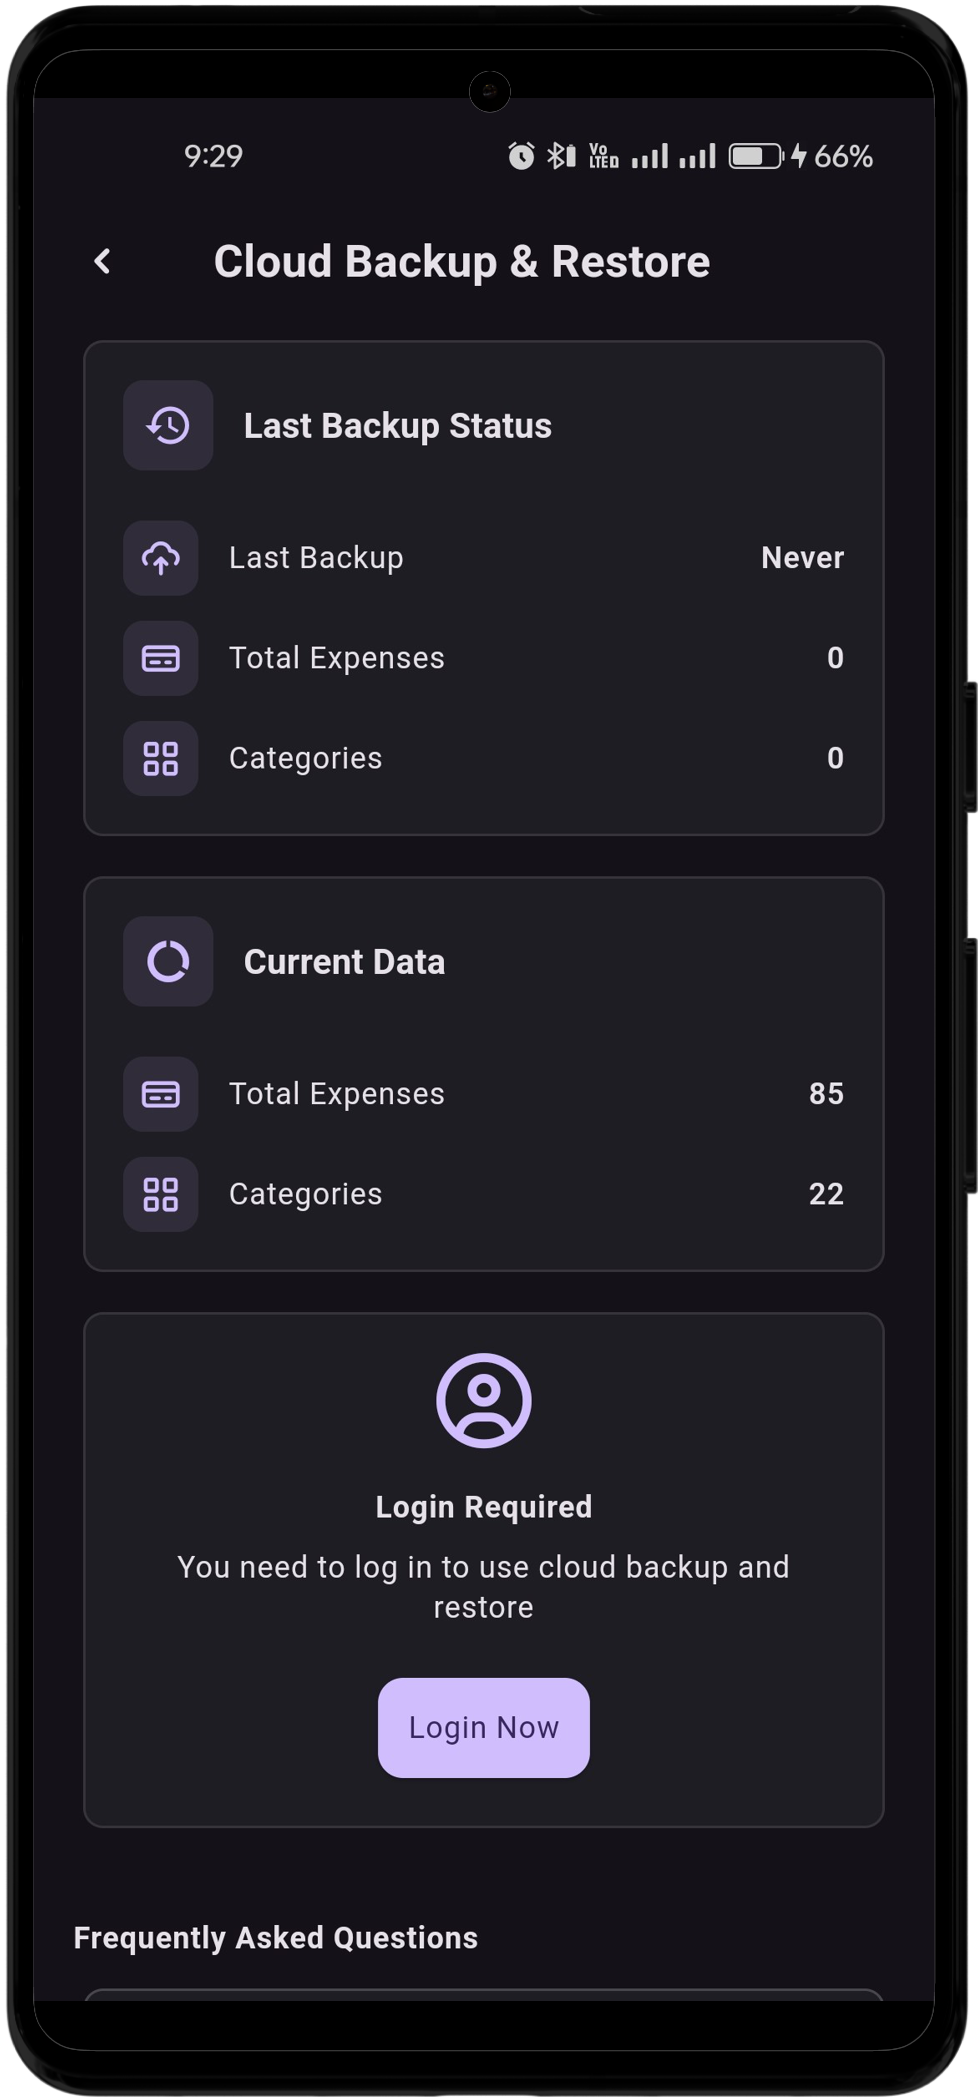Tap the battery indicator in status bar
This screenshot has height=2100, width=978.
tap(756, 156)
